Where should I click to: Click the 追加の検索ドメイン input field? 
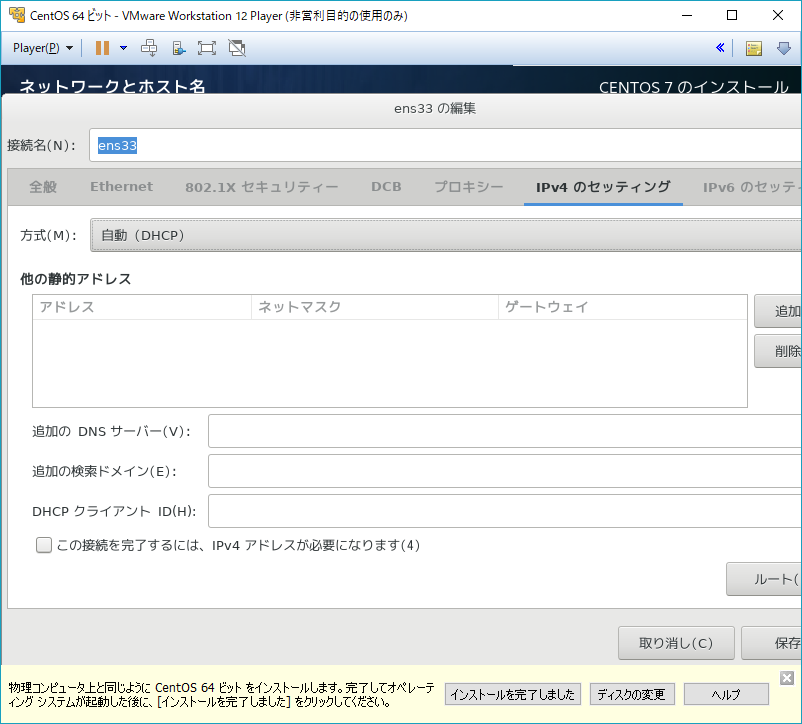505,471
